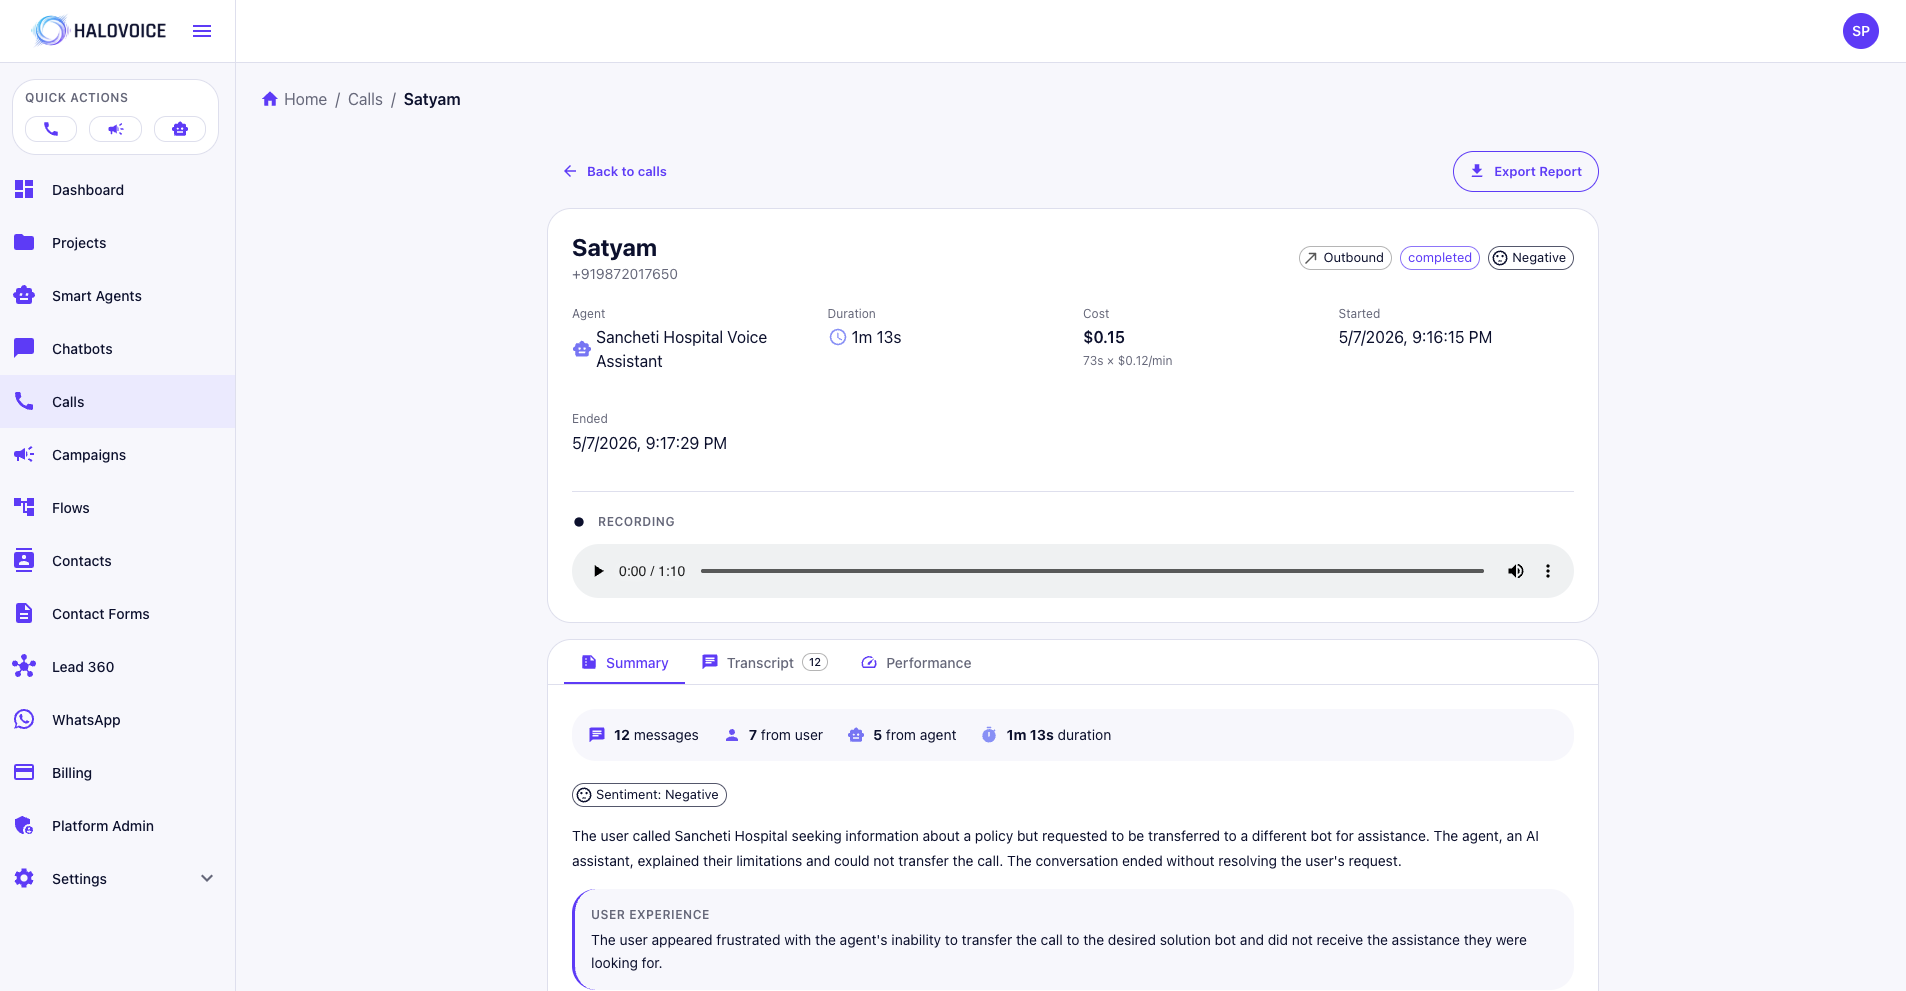
Task: Click the agent robot icon beside Sancheti
Action: tap(581, 349)
